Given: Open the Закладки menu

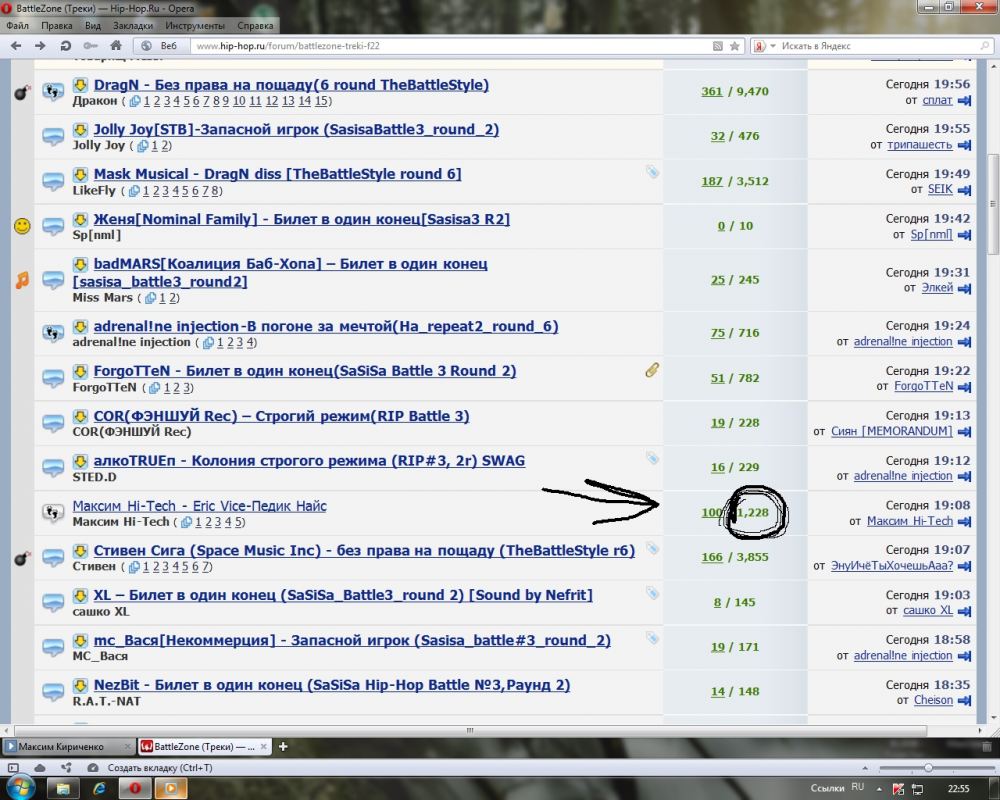Looking at the screenshot, I should 140,25.
